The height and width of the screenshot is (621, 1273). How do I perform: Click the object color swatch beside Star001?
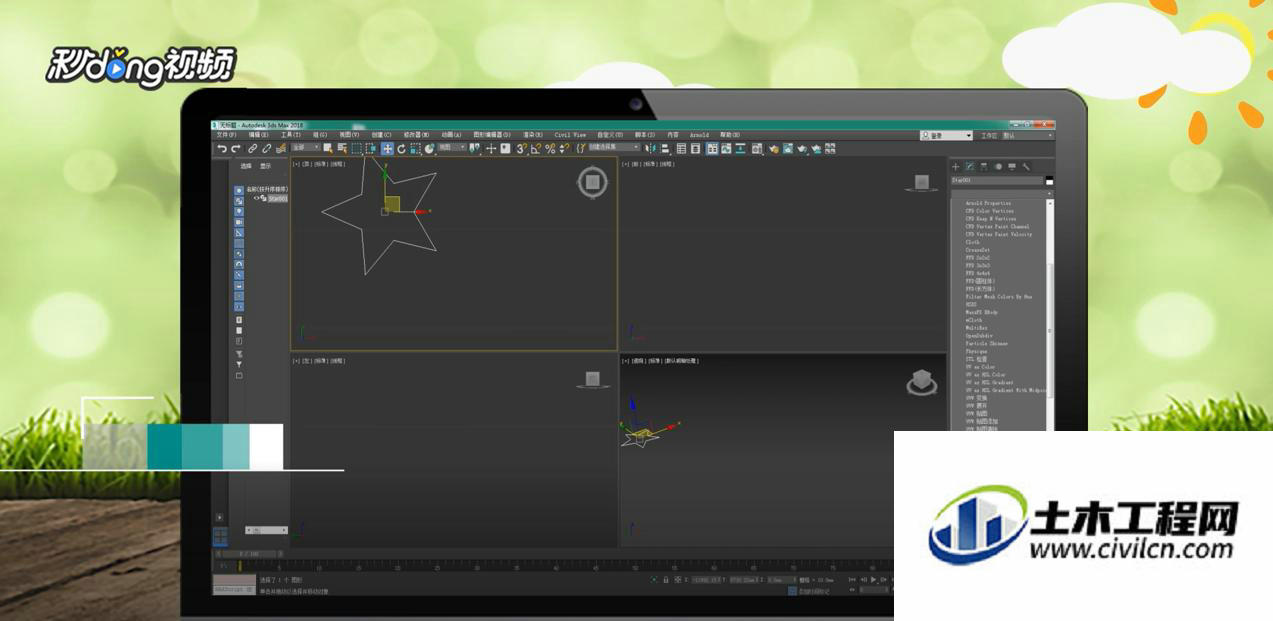click(x=1049, y=180)
